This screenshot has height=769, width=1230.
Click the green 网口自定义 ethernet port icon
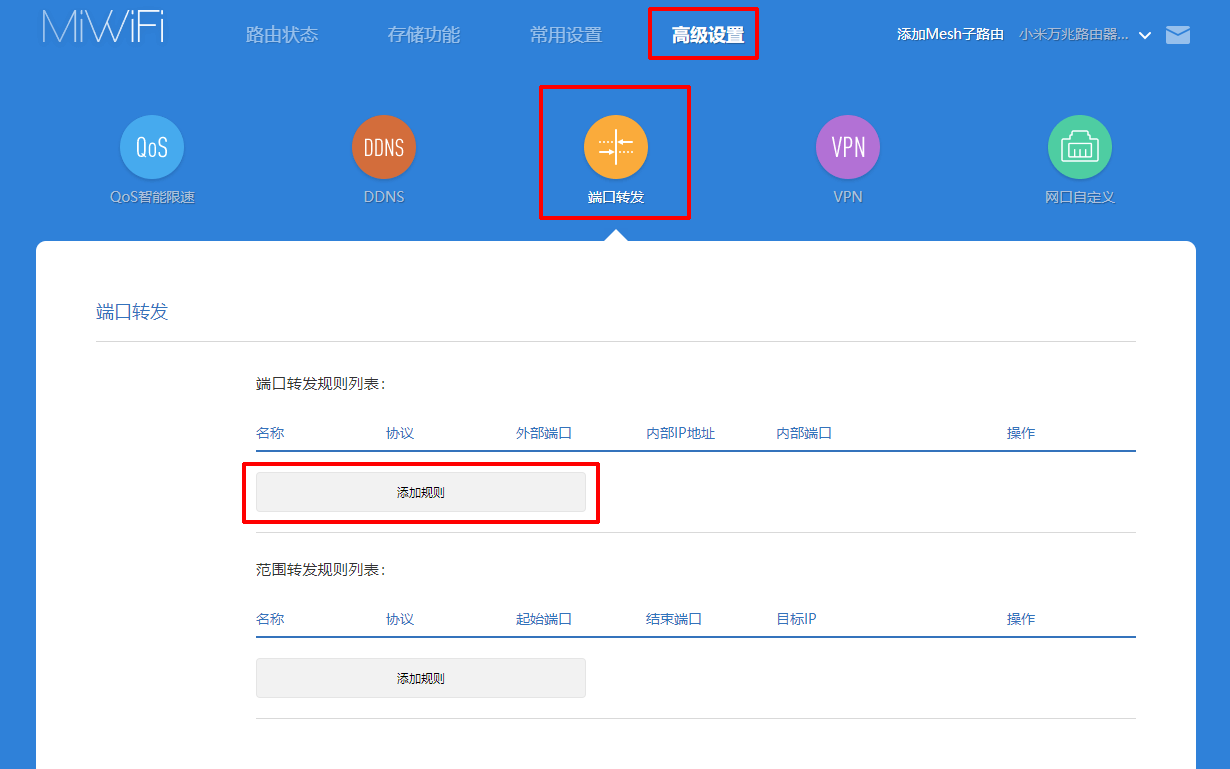pyautogui.click(x=1080, y=148)
